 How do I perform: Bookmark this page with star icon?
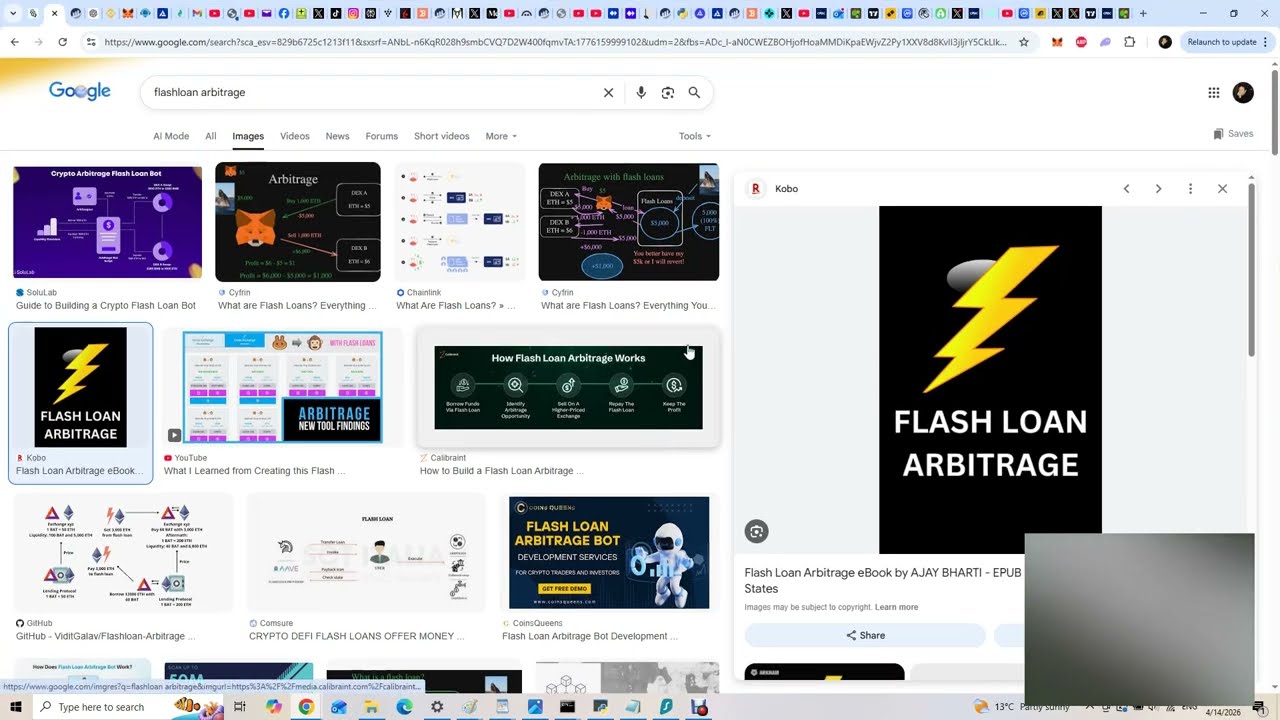1023,42
